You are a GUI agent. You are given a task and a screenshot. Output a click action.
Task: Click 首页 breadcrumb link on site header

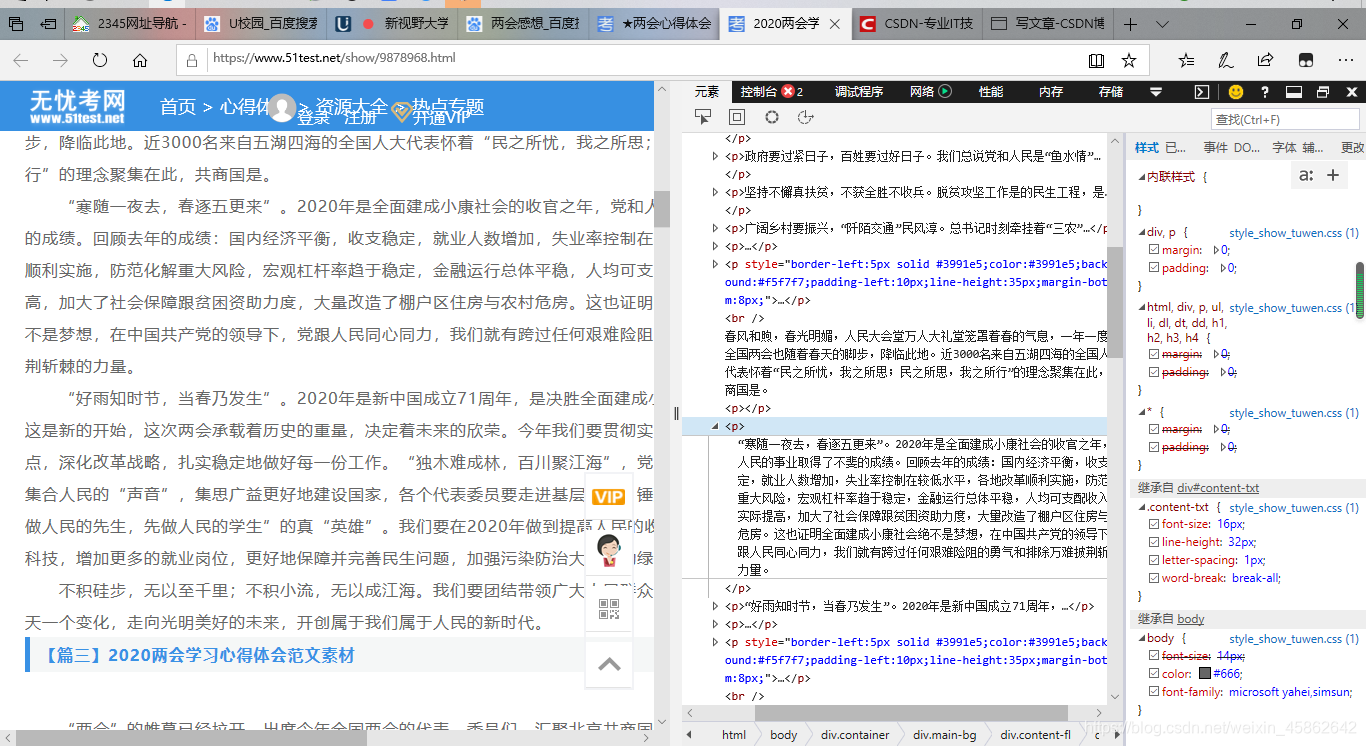[178, 107]
